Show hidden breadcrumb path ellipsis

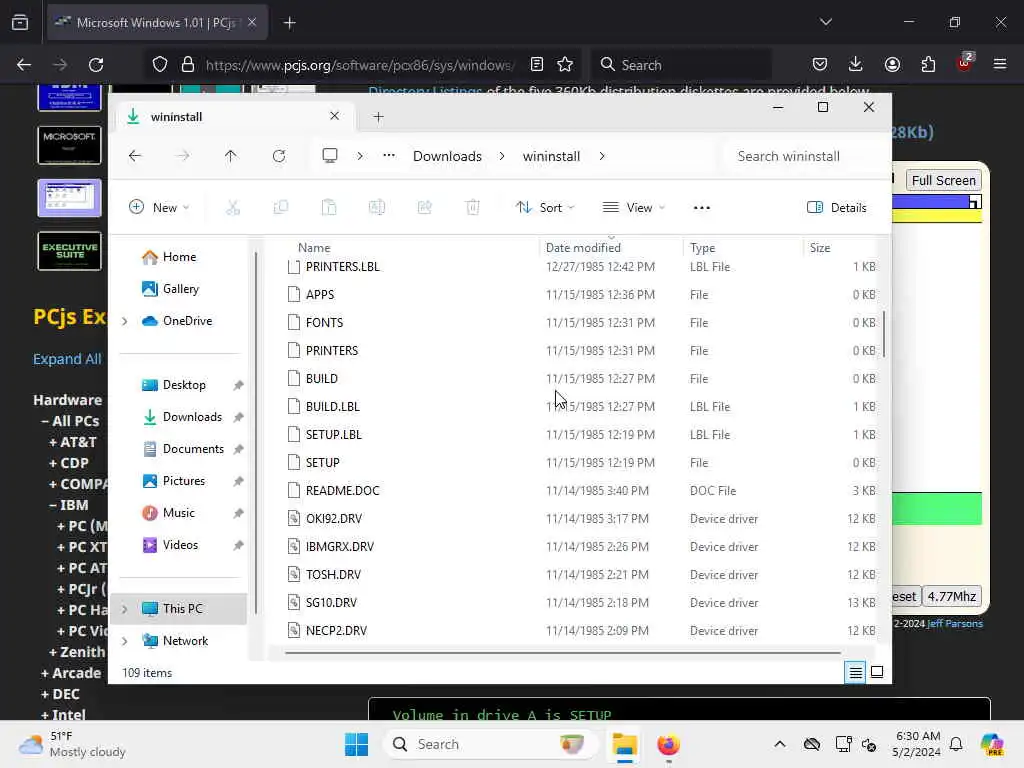coord(389,155)
